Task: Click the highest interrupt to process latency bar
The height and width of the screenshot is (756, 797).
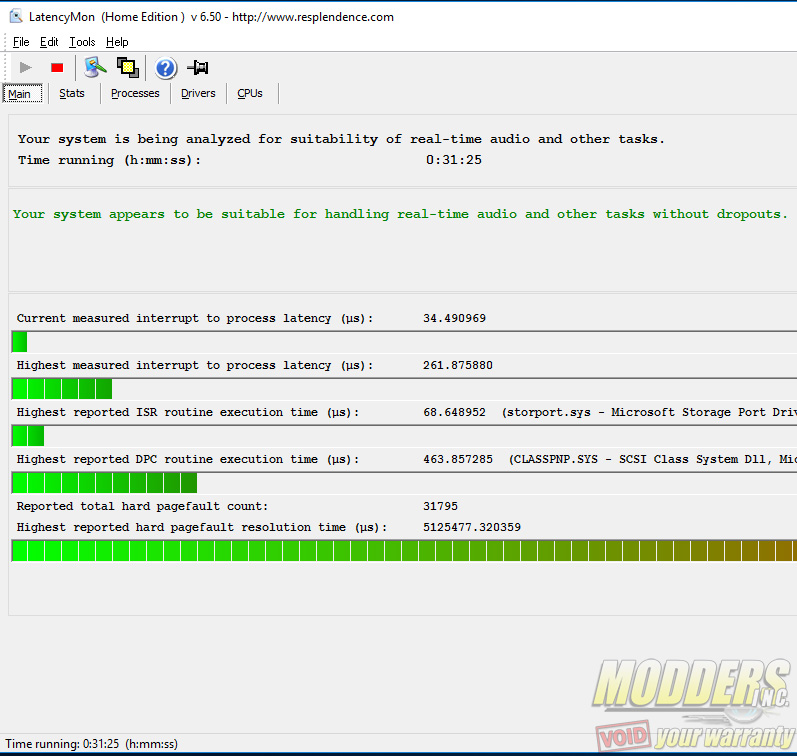Action: pyautogui.click(x=404, y=389)
